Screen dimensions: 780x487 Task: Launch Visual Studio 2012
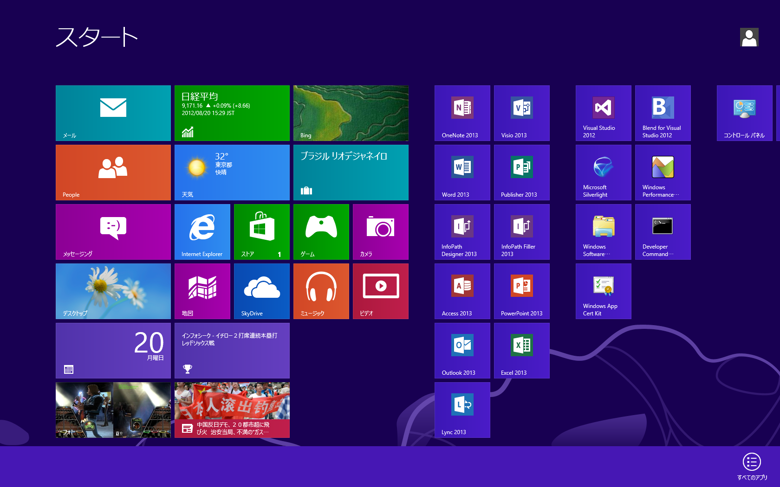pyautogui.click(x=603, y=113)
